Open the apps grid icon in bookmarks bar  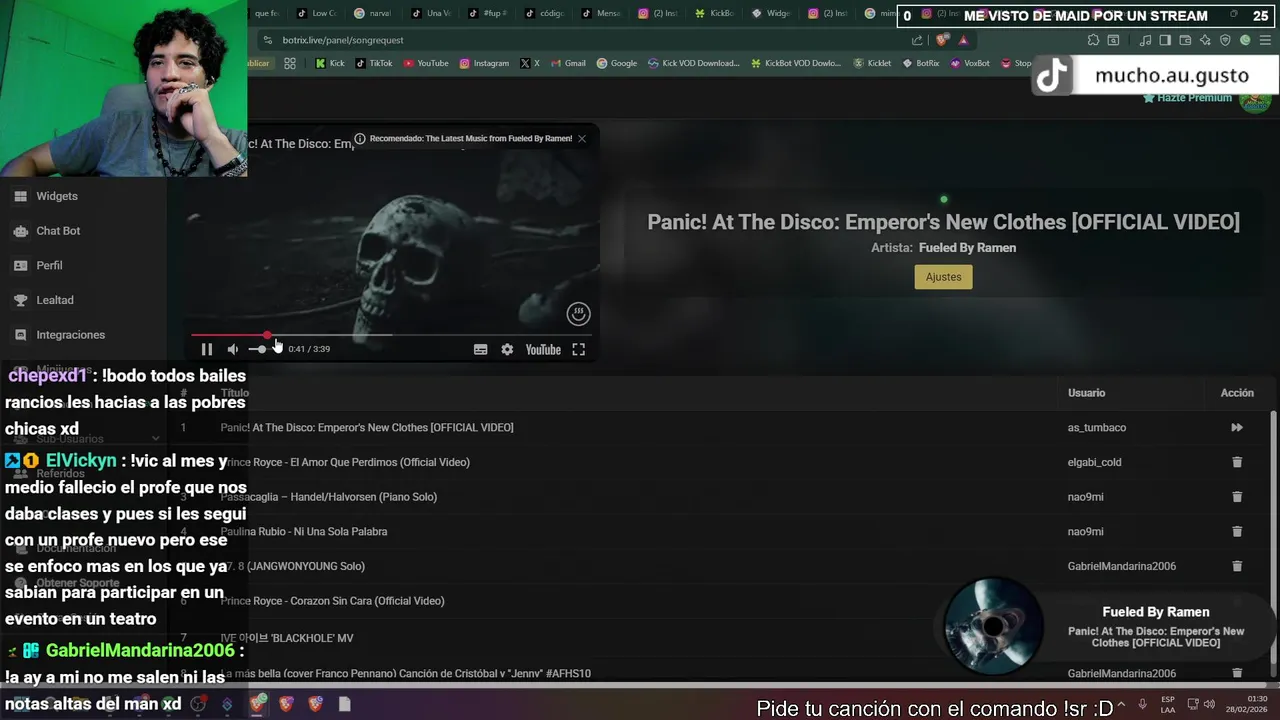click(x=290, y=63)
